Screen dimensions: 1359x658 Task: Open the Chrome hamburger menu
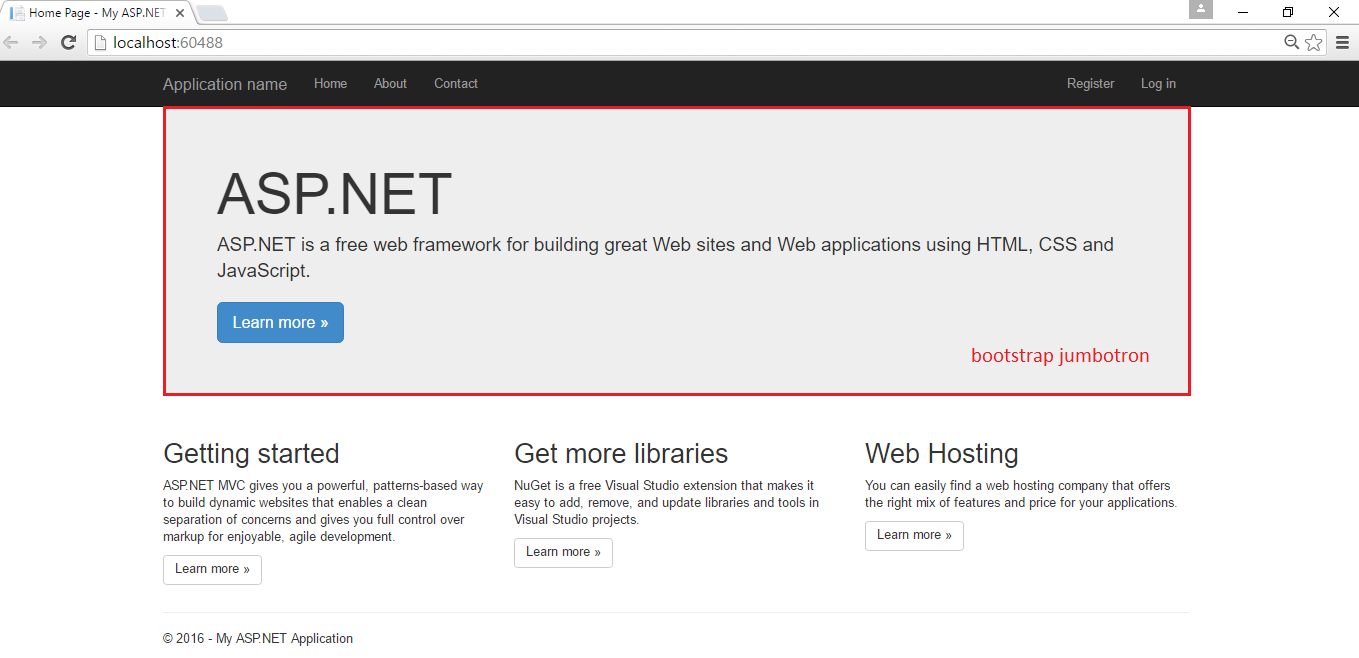[1343, 42]
